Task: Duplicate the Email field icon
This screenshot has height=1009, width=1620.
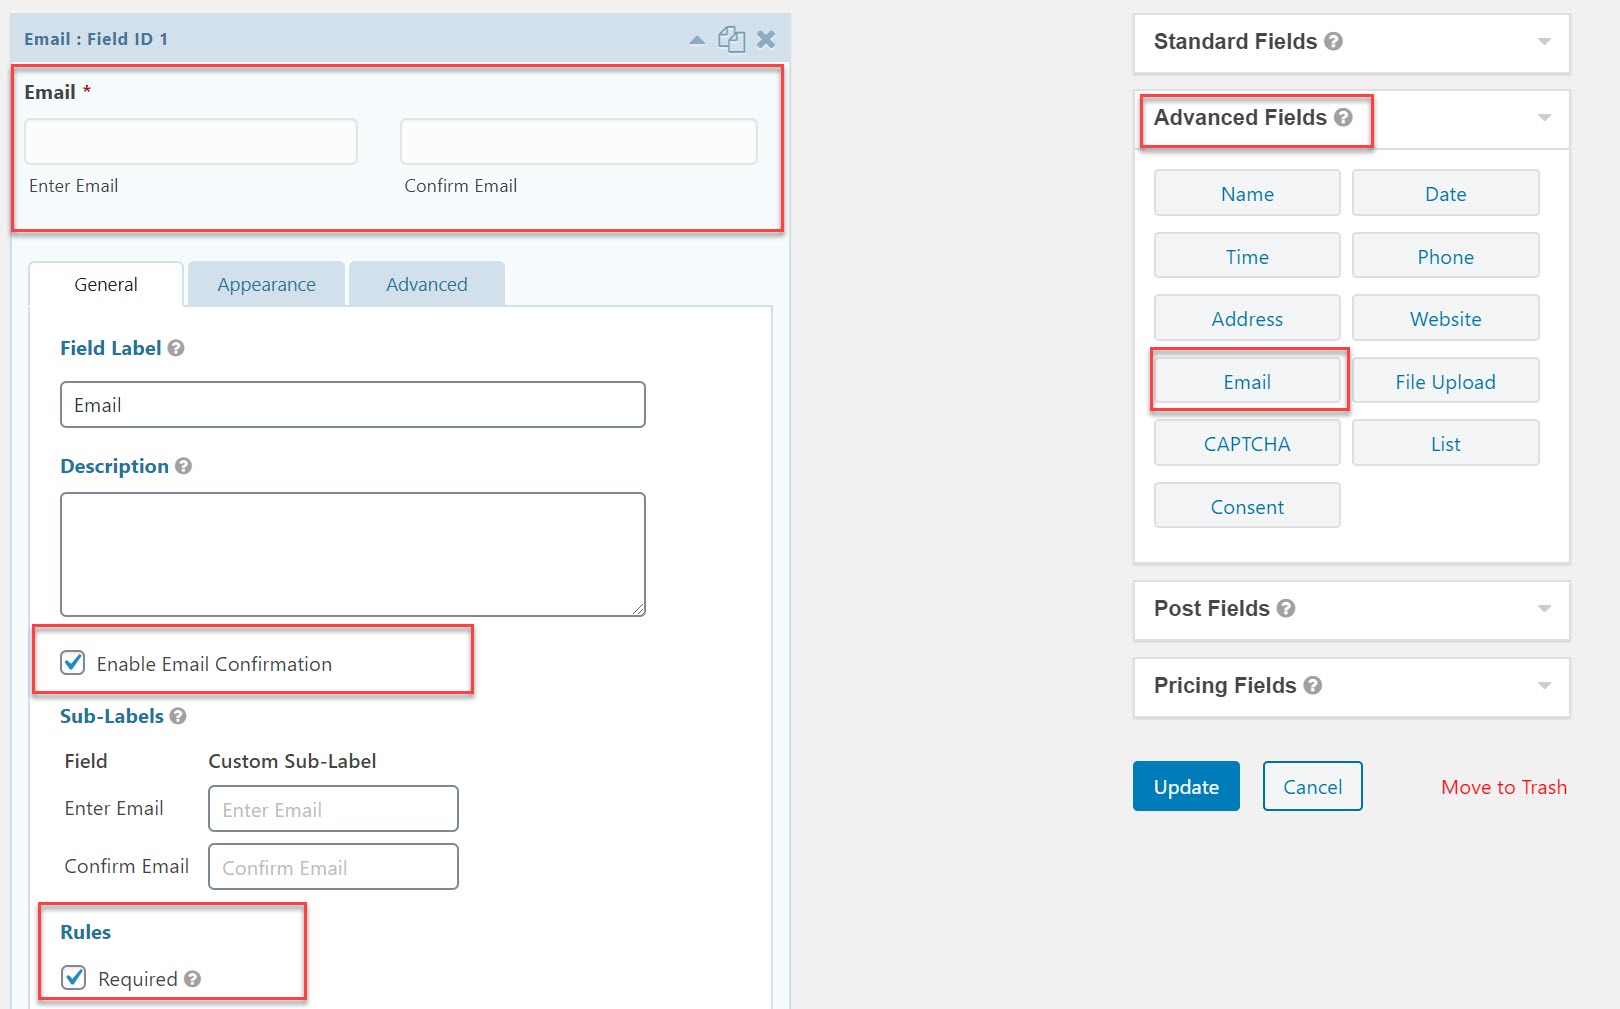Action: pyautogui.click(x=732, y=39)
